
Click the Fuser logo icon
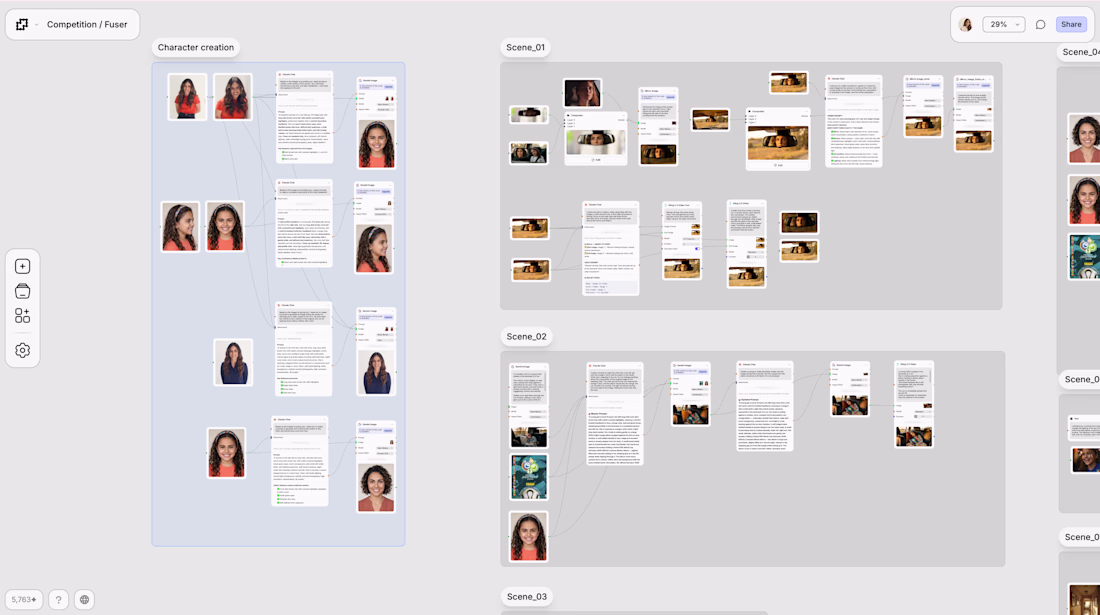22,25
